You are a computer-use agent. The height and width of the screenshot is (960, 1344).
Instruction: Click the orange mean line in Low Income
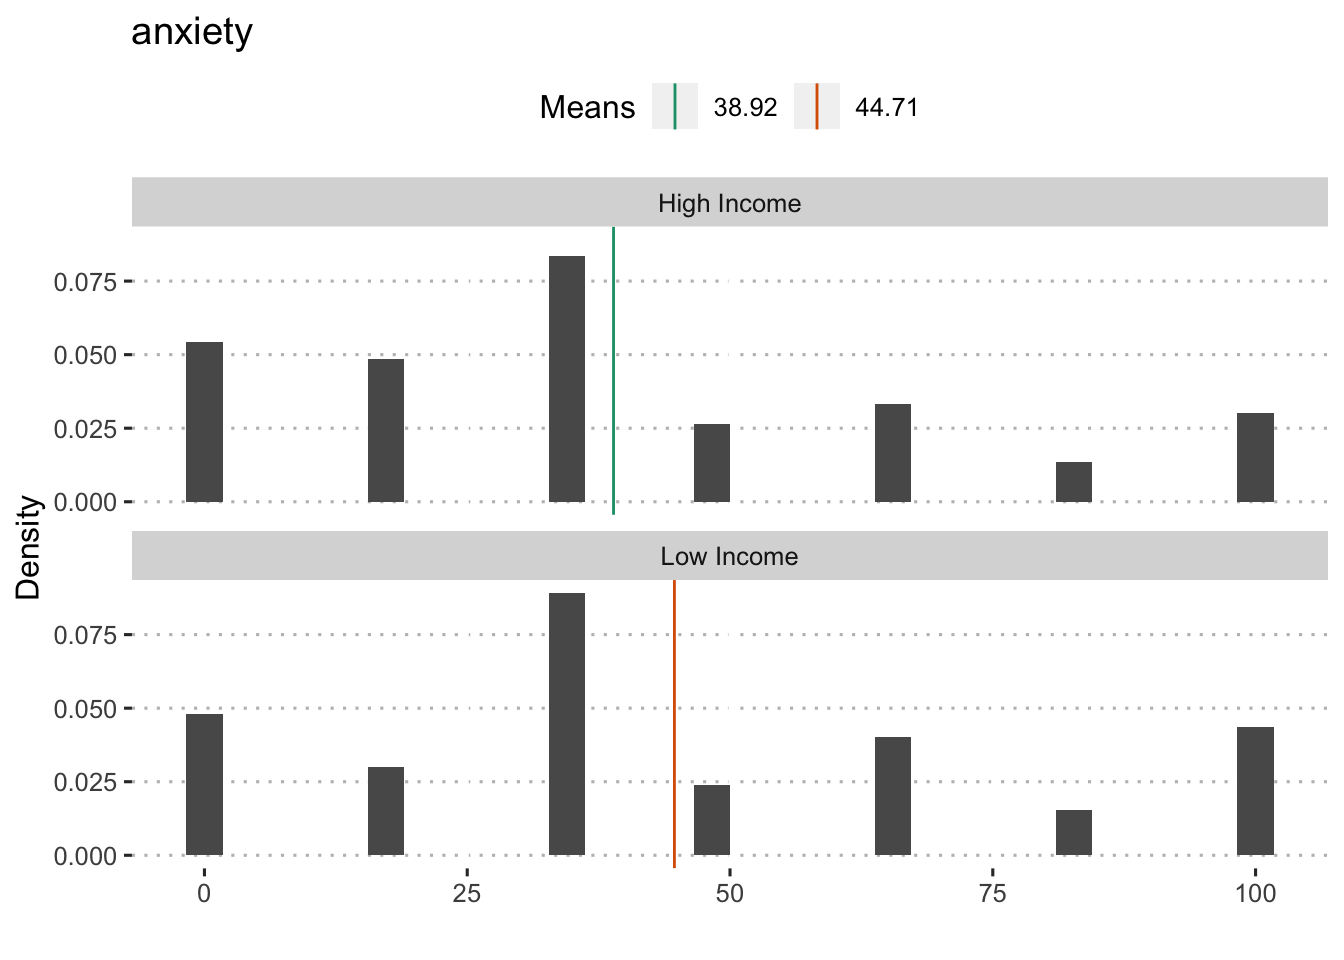(x=674, y=720)
